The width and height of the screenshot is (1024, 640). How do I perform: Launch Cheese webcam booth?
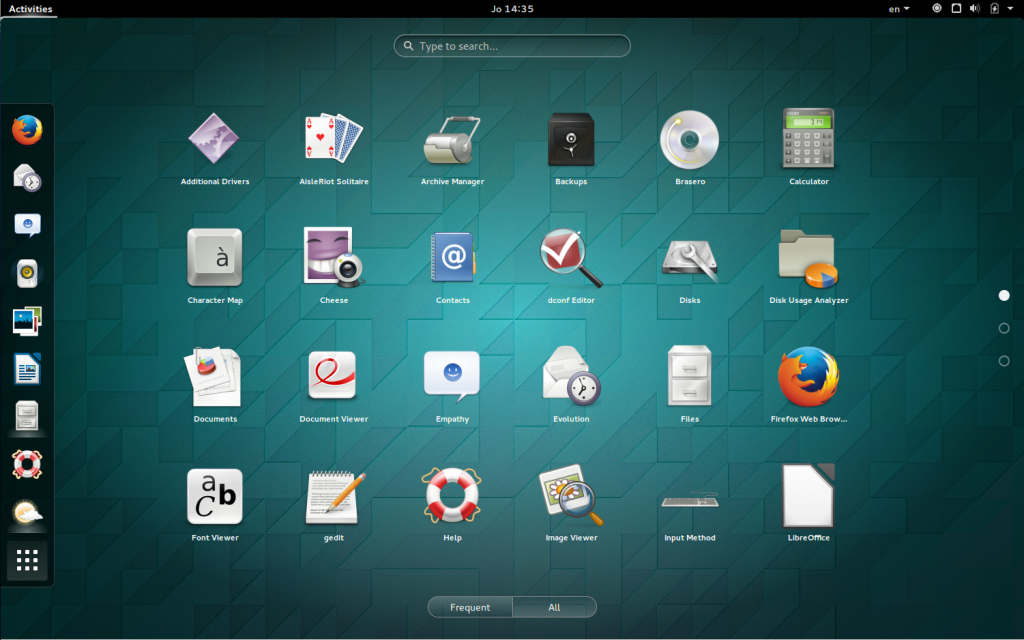pyautogui.click(x=333, y=257)
